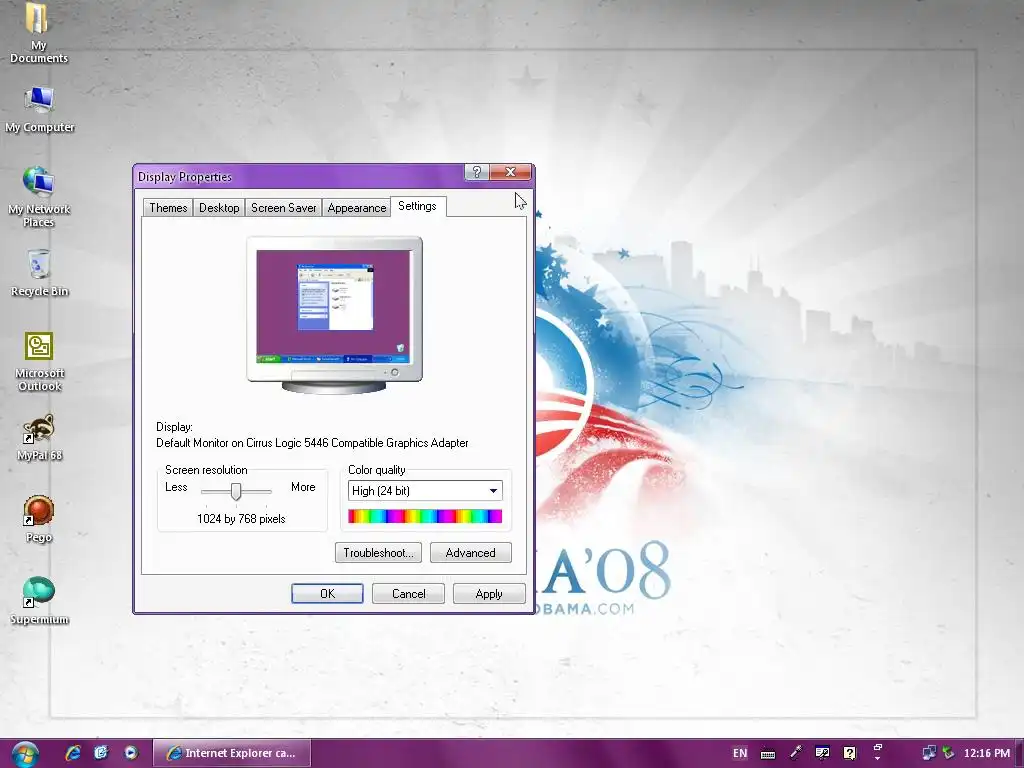Image resolution: width=1024 pixels, height=768 pixels.
Task: Select the Recycle Bin icon
Action: pos(39,273)
